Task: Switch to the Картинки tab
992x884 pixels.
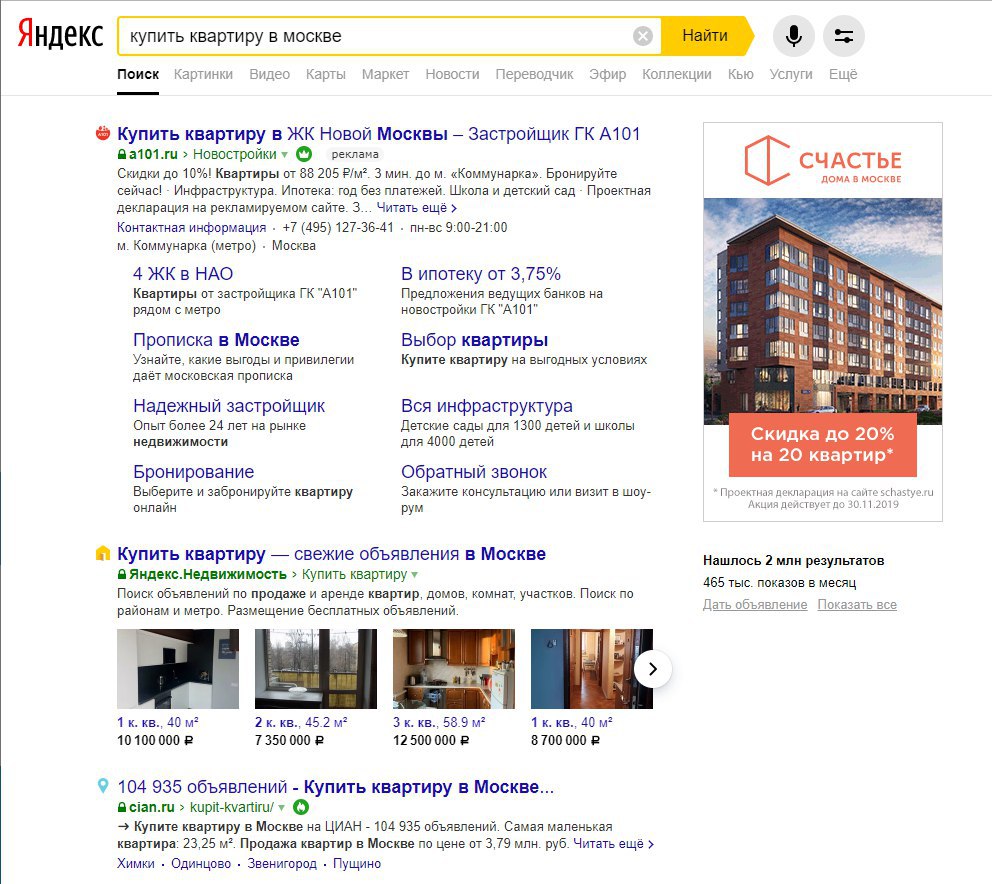Action: coord(203,74)
